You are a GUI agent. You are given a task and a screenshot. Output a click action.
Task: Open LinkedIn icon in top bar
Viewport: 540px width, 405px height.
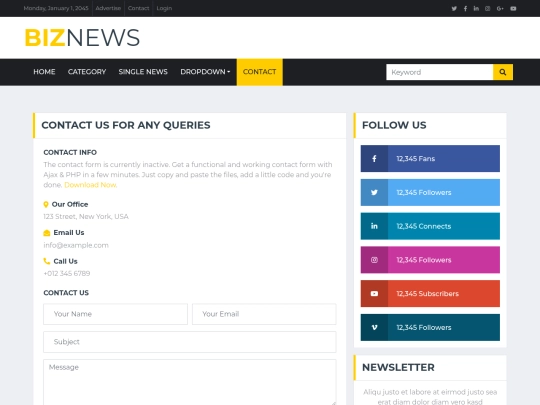click(x=476, y=8)
